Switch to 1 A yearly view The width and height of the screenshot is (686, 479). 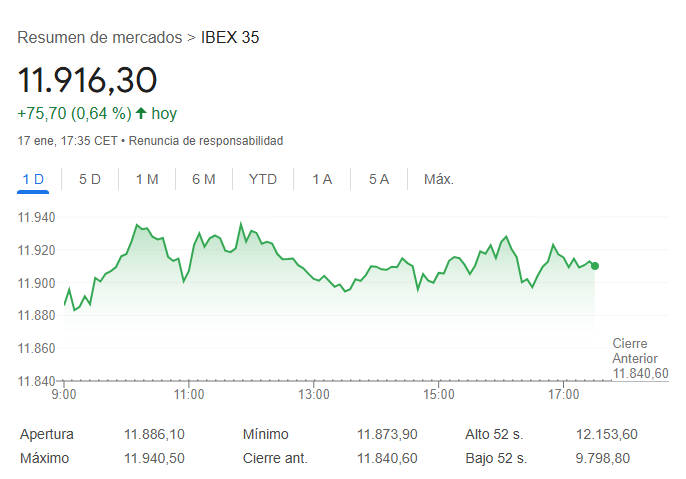(x=322, y=179)
